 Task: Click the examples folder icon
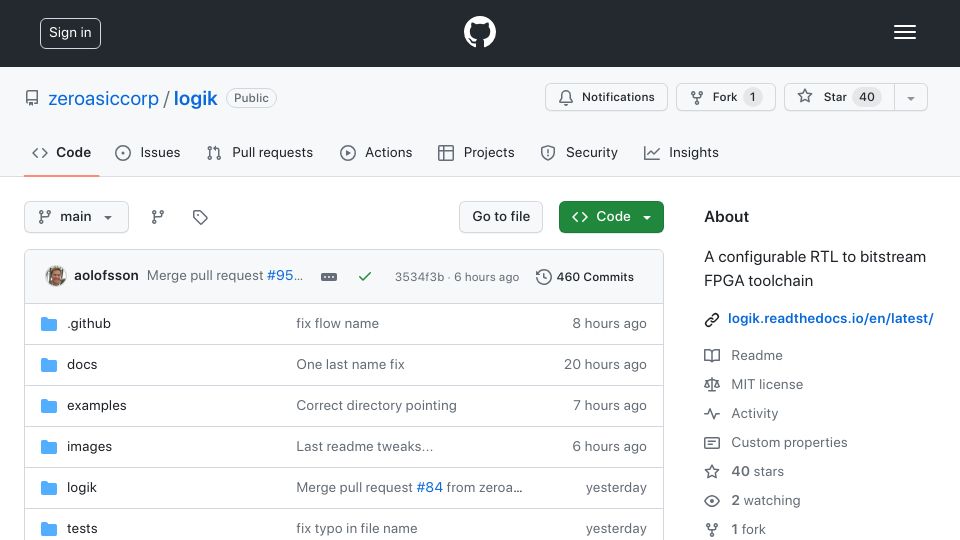coord(49,406)
